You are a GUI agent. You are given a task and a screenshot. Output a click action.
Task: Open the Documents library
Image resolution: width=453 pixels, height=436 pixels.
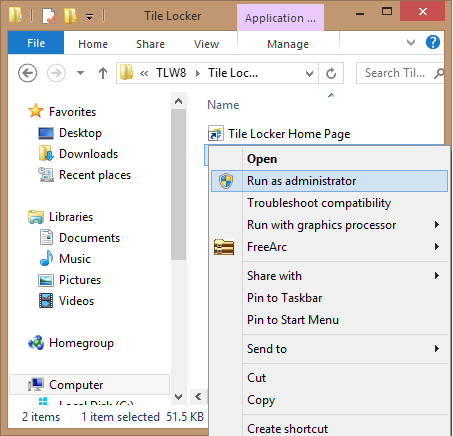pyautogui.click(x=89, y=238)
